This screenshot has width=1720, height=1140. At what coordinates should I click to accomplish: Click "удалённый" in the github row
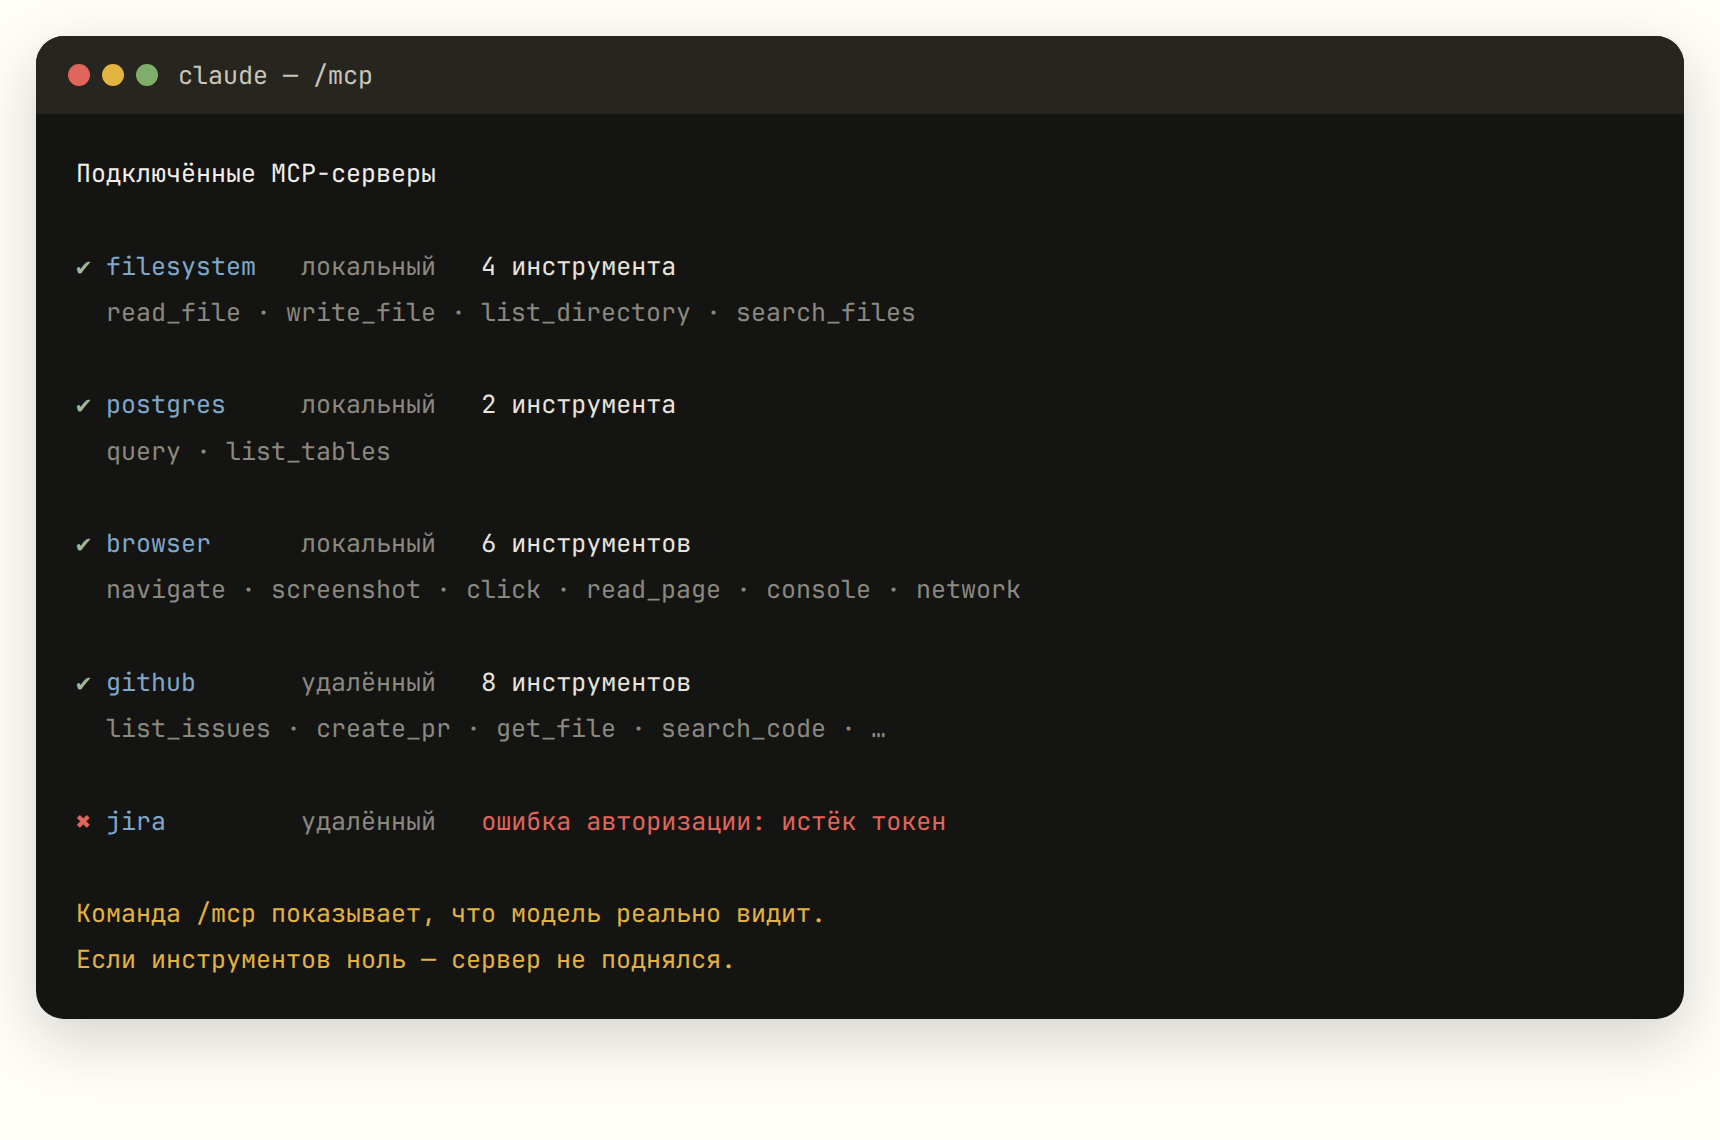pyautogui.click(x=368, y=683)
